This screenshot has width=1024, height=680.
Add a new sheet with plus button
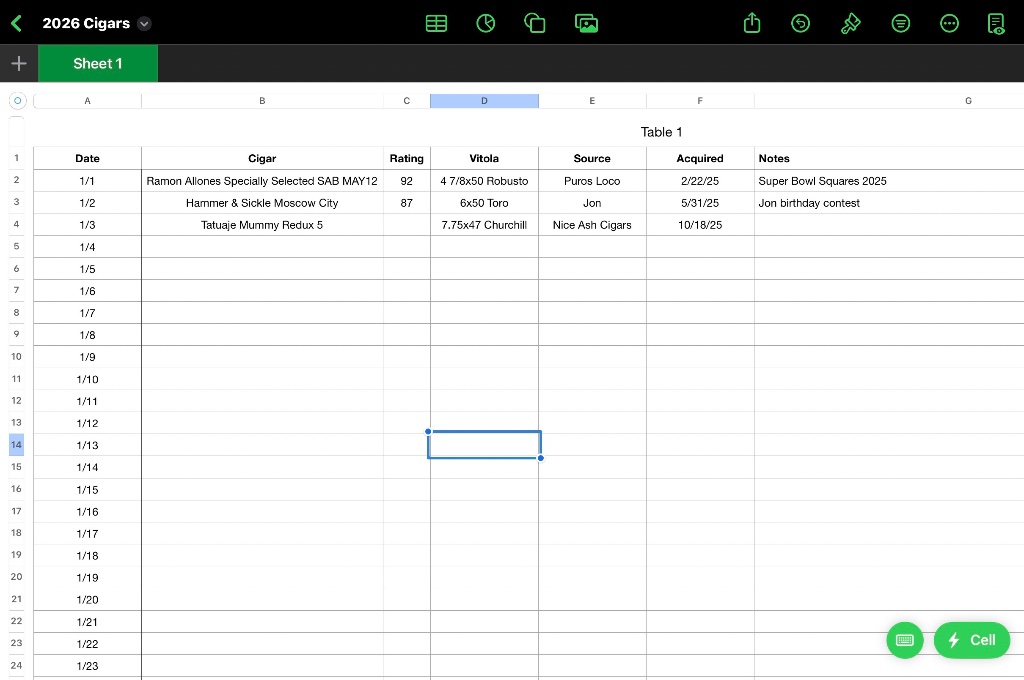(18, 63)
